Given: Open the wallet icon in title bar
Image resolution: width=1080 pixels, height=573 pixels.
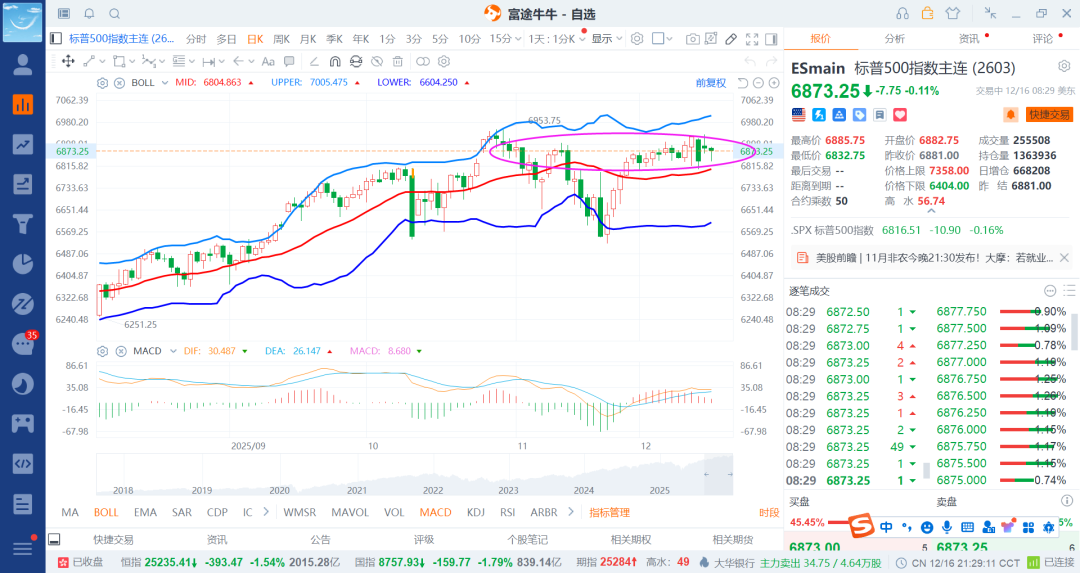Looking at the screenshot, I should tap(927, 13).
